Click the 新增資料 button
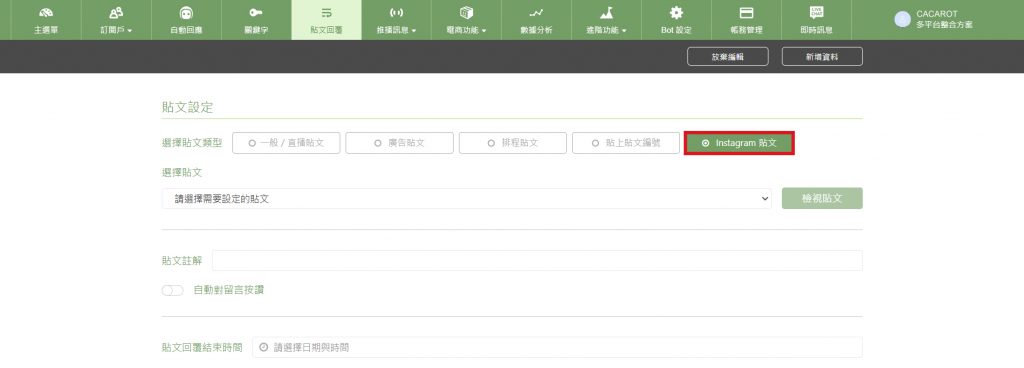Screen dimensions: 1024x368 coord(822,57)
